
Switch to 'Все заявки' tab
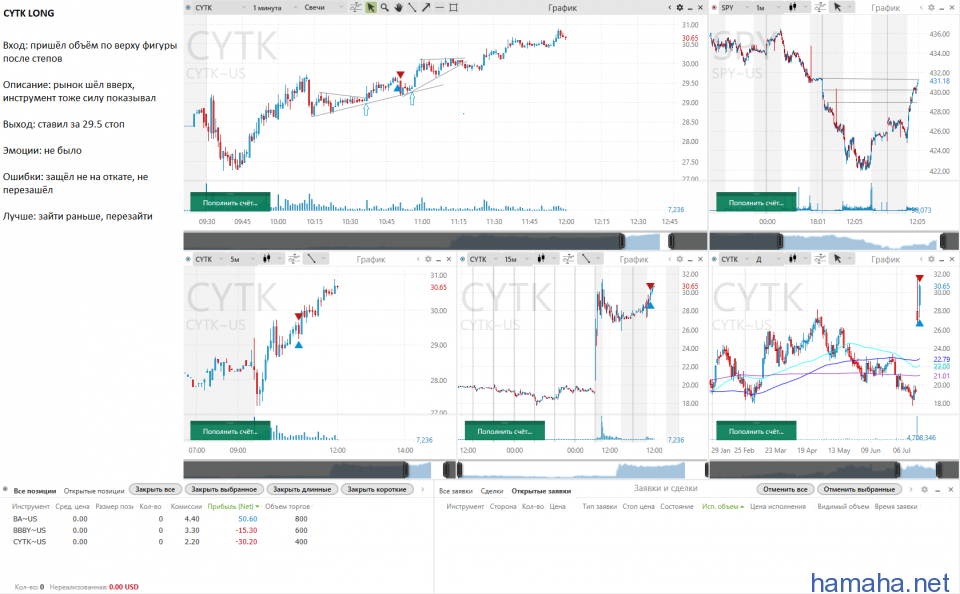pyautogui.click(x=456, y=491)
